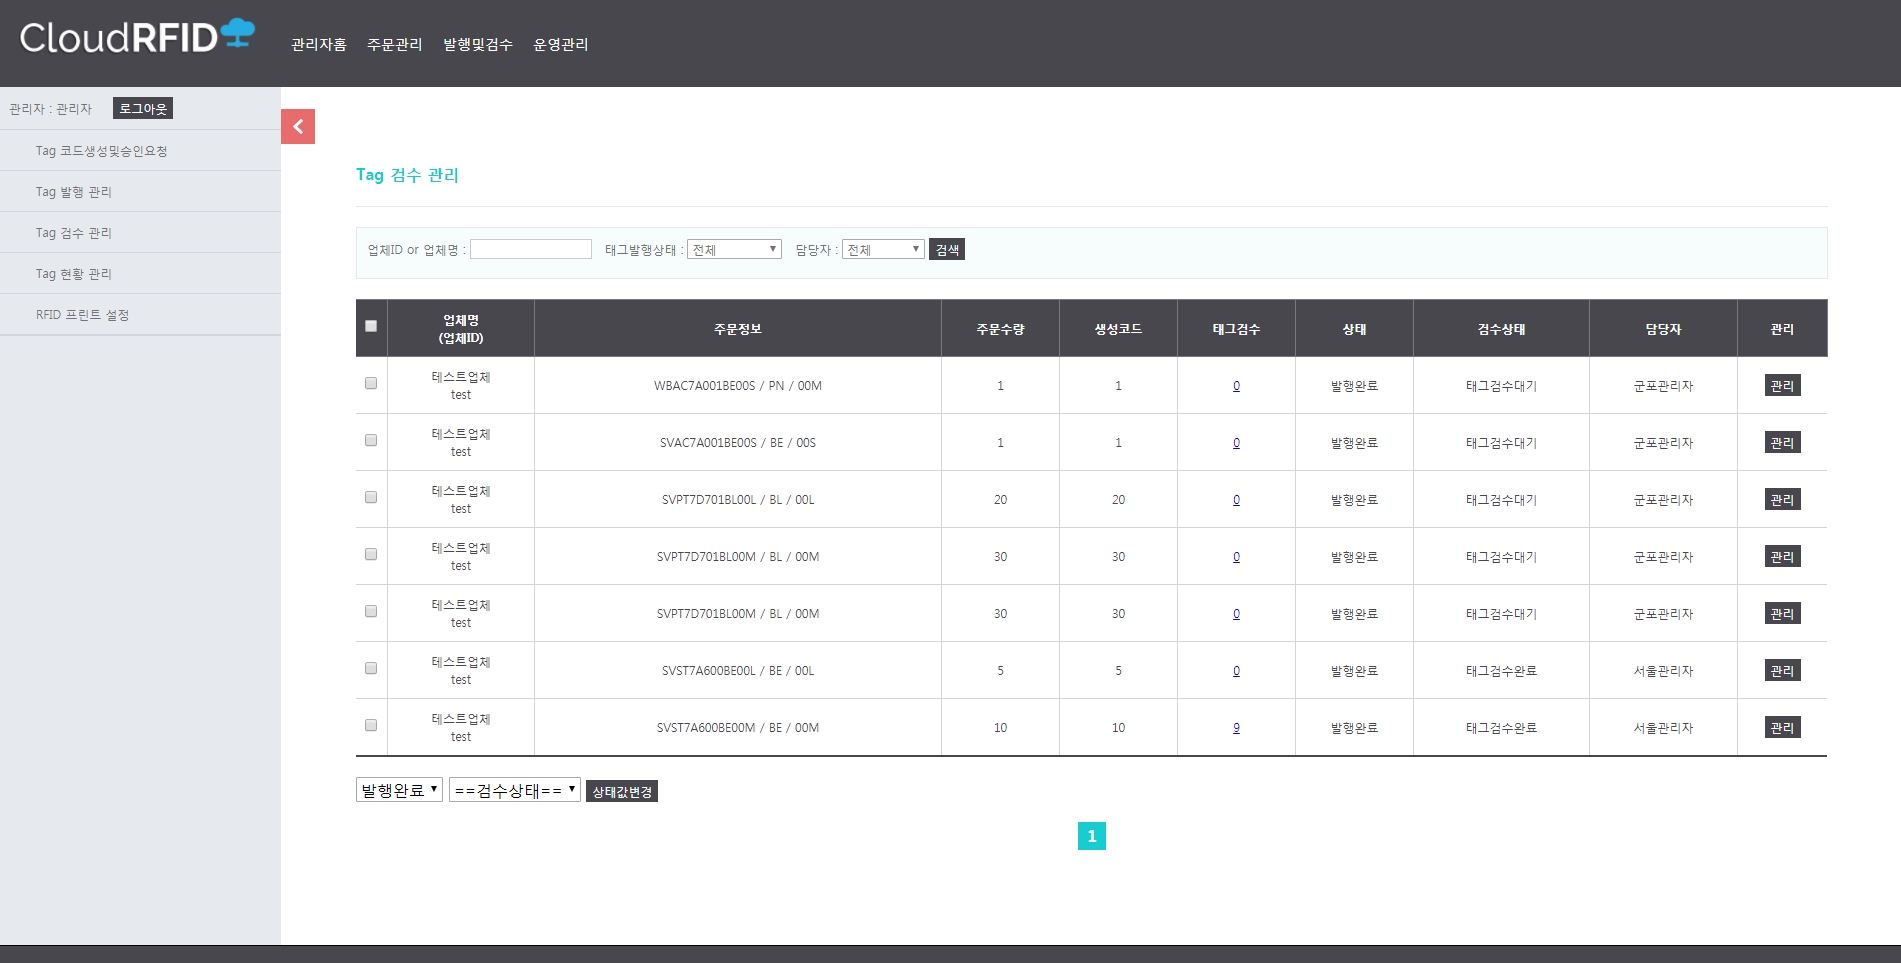1901x963 pixels.
Task: Click the 로그아웃 button
Action: coord(143,108)
